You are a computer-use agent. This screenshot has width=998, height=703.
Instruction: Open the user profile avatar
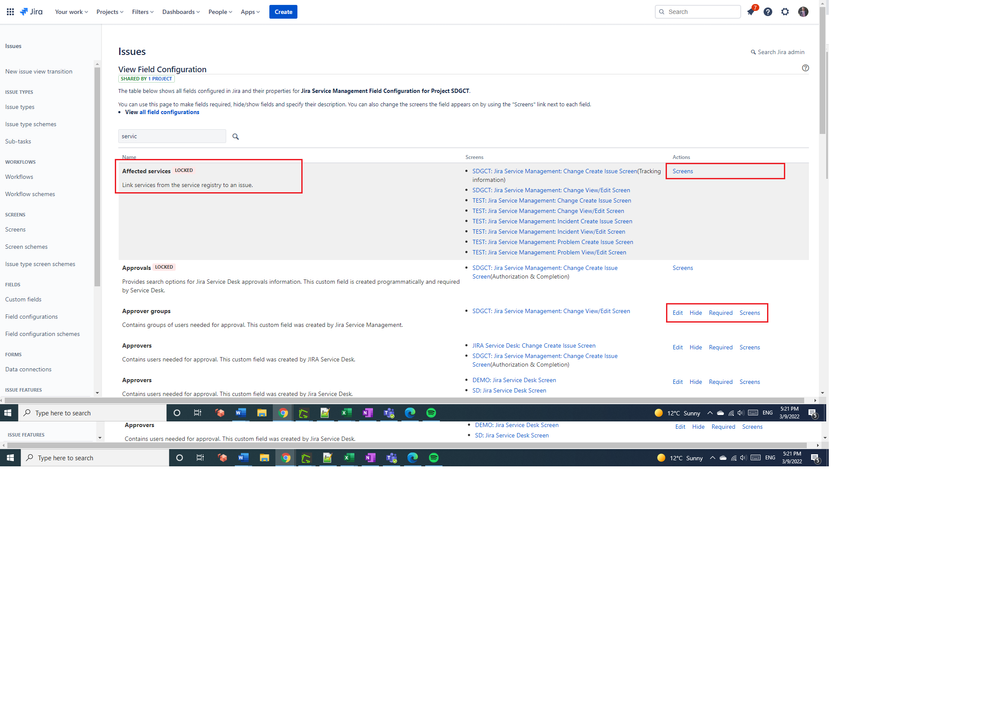point(803,11)
